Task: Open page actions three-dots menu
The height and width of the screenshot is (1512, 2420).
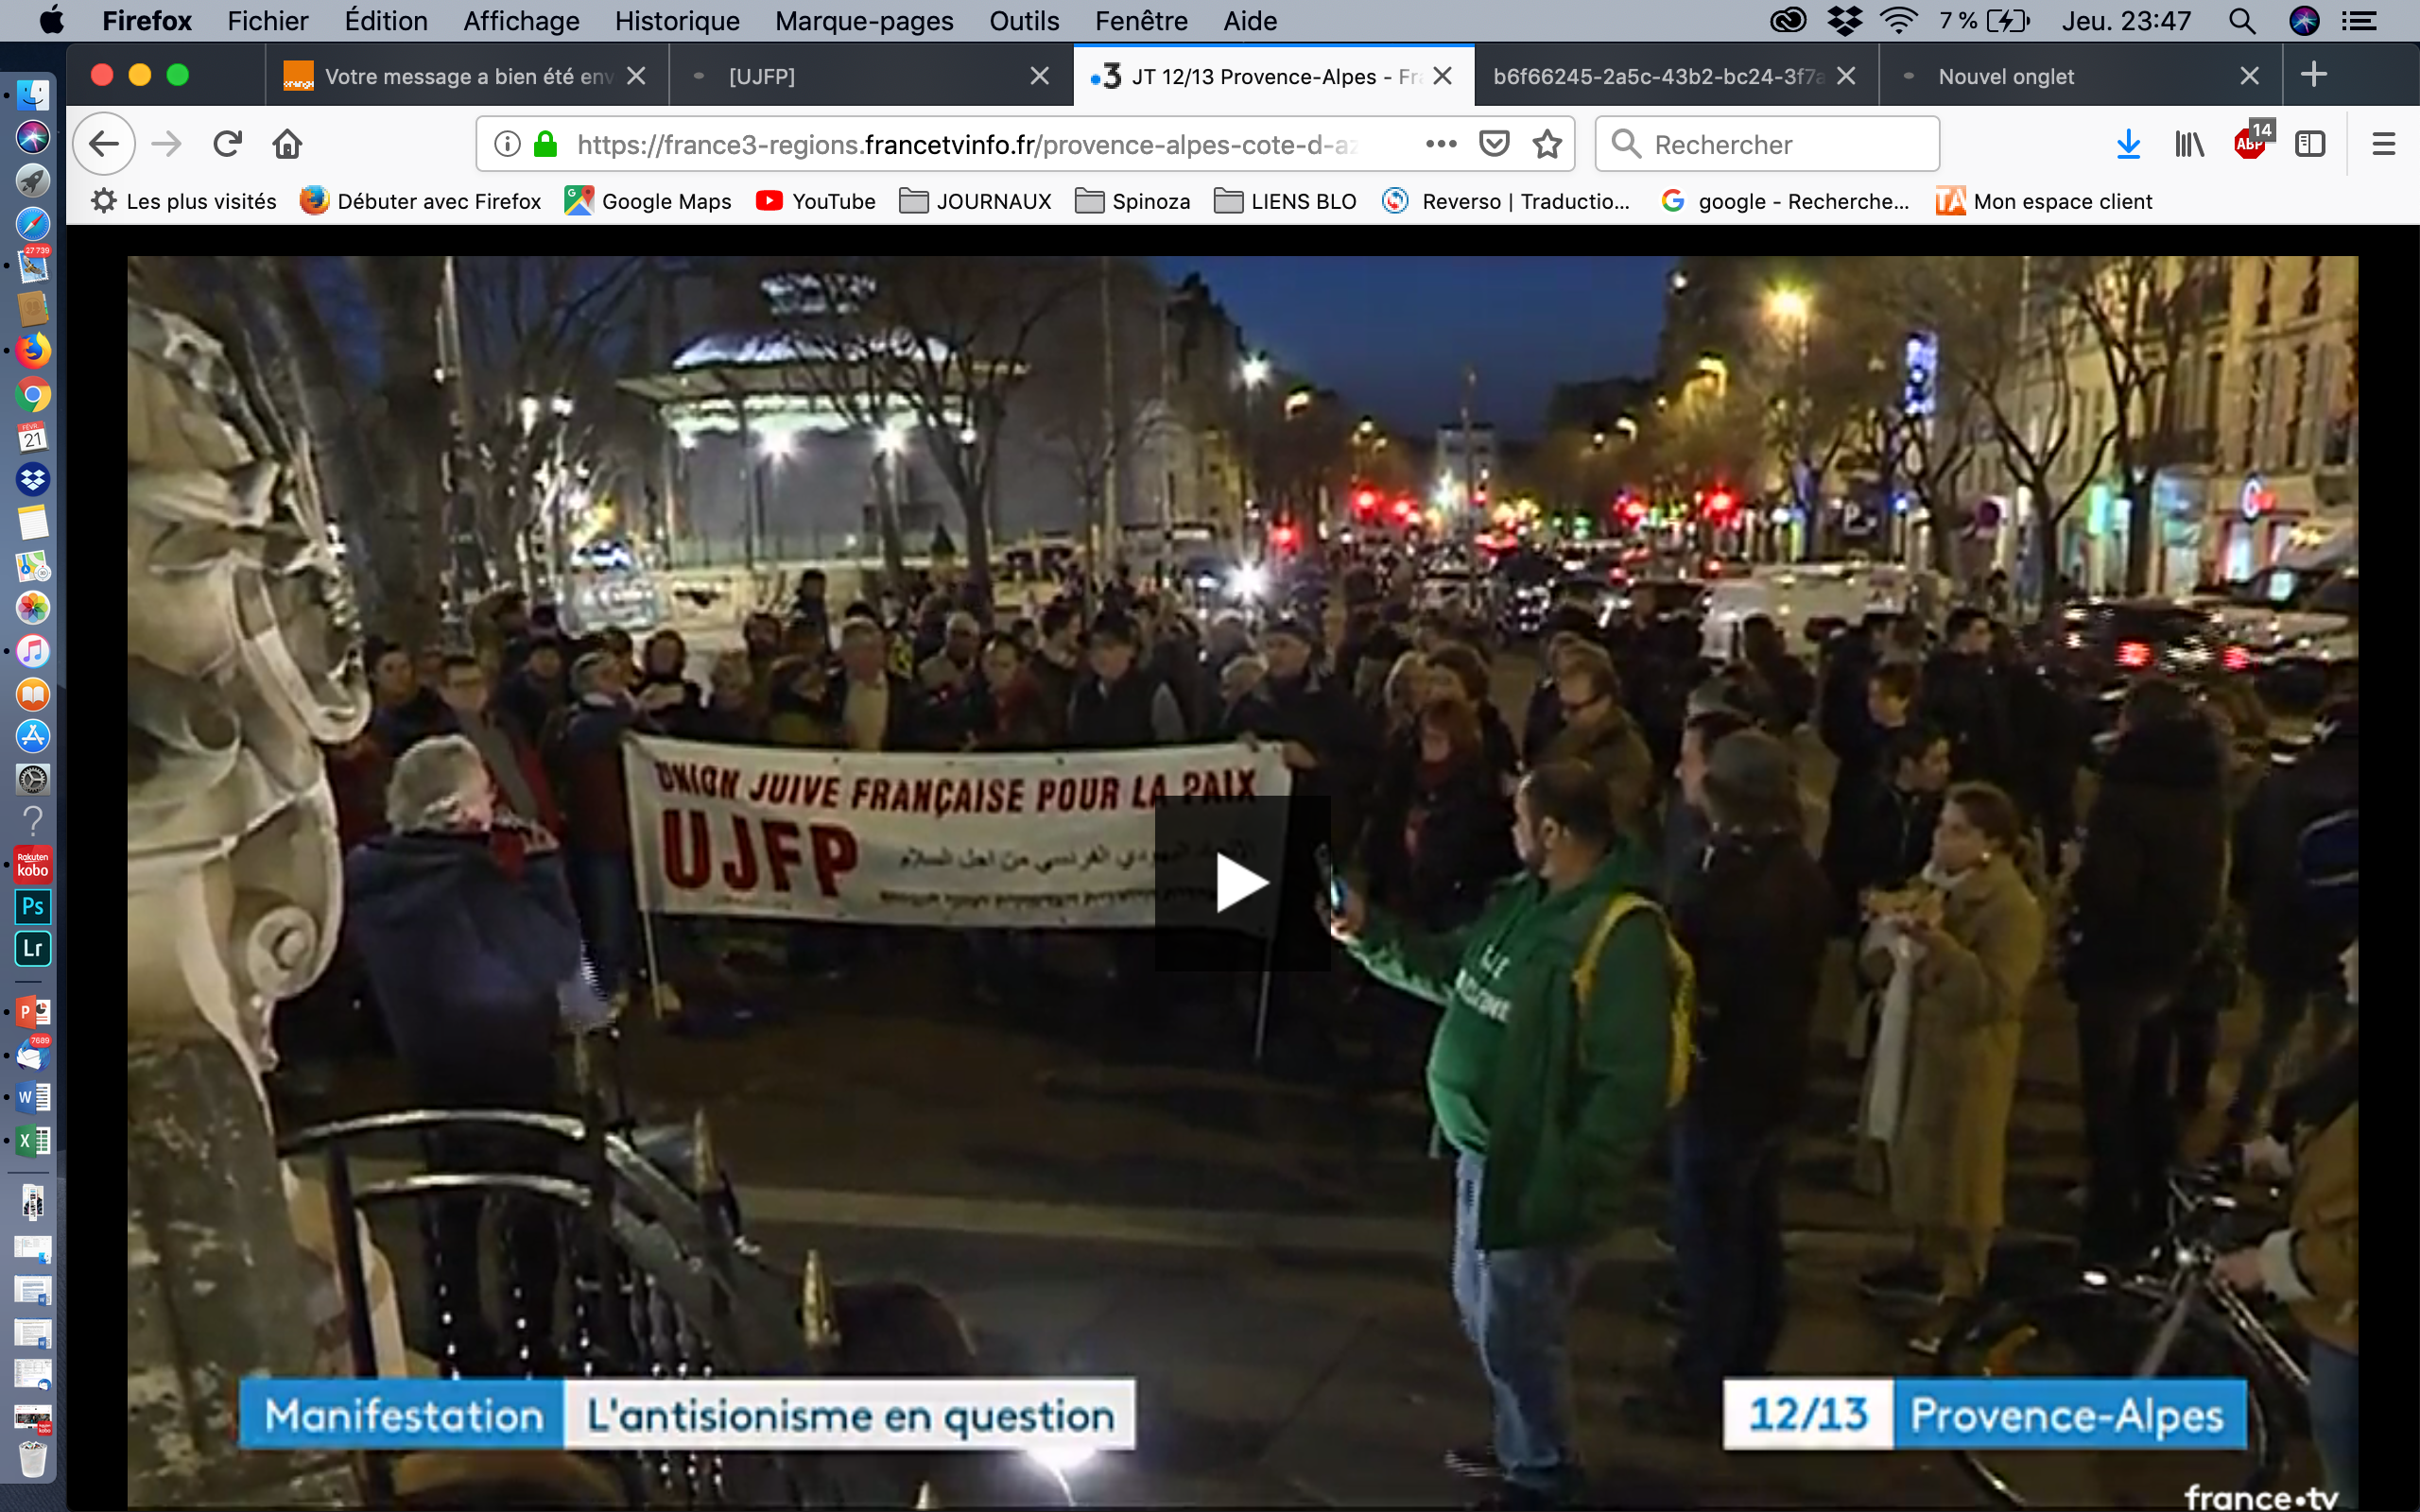Action: (x=1440, y=144)
